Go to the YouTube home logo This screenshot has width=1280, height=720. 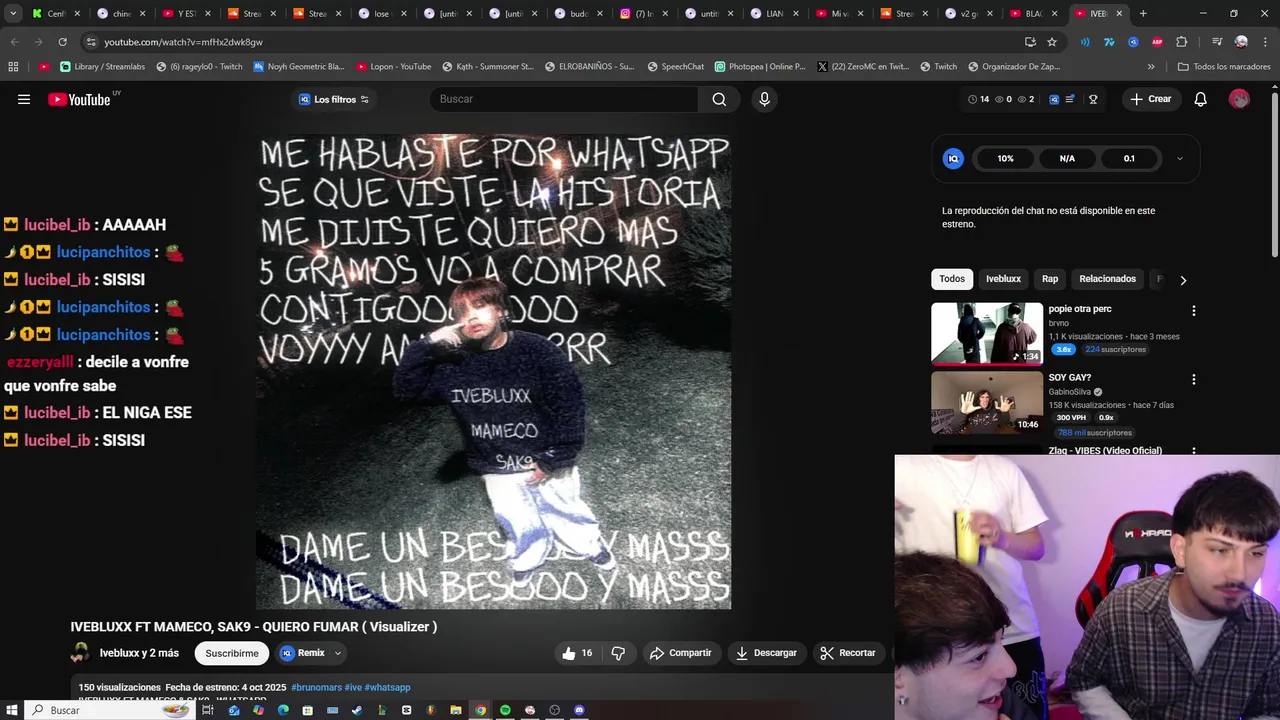pyautogui.click(x=79, y=99)
